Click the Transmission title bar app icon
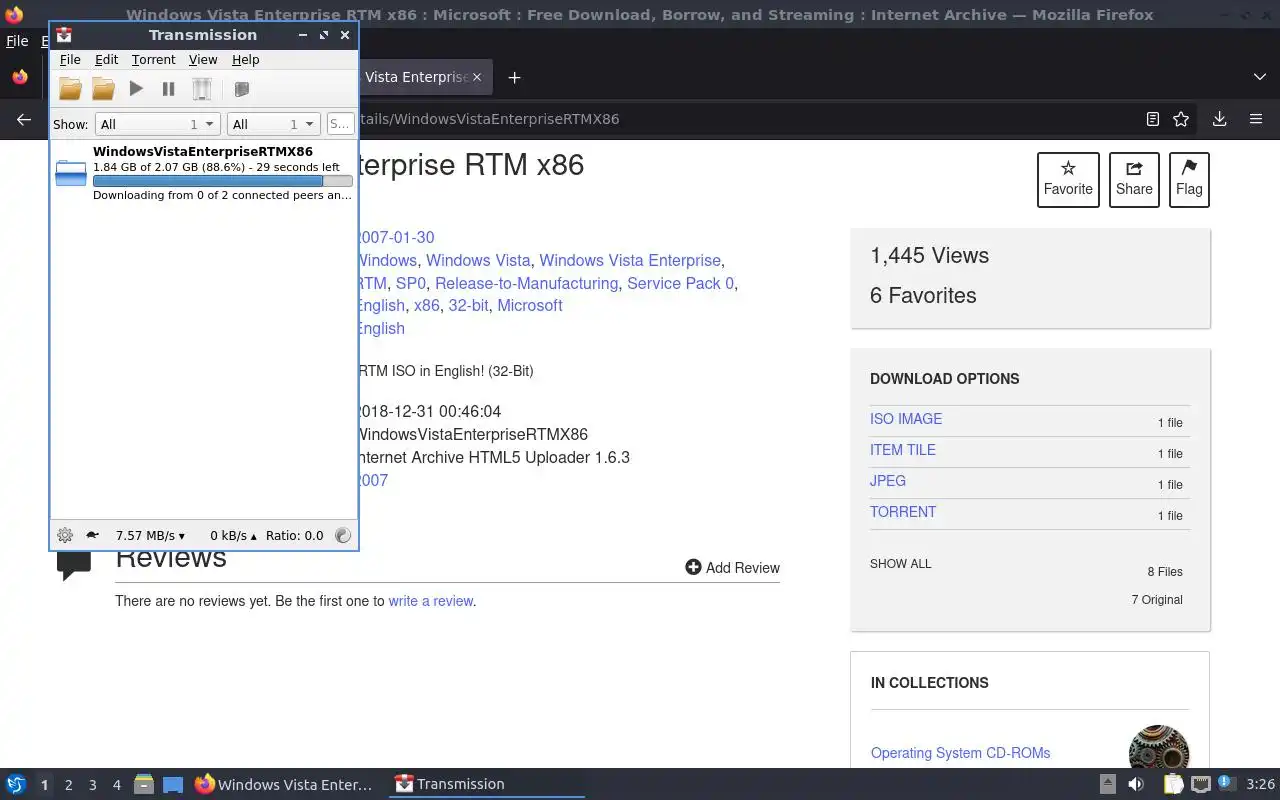 [x=64, y=35]
